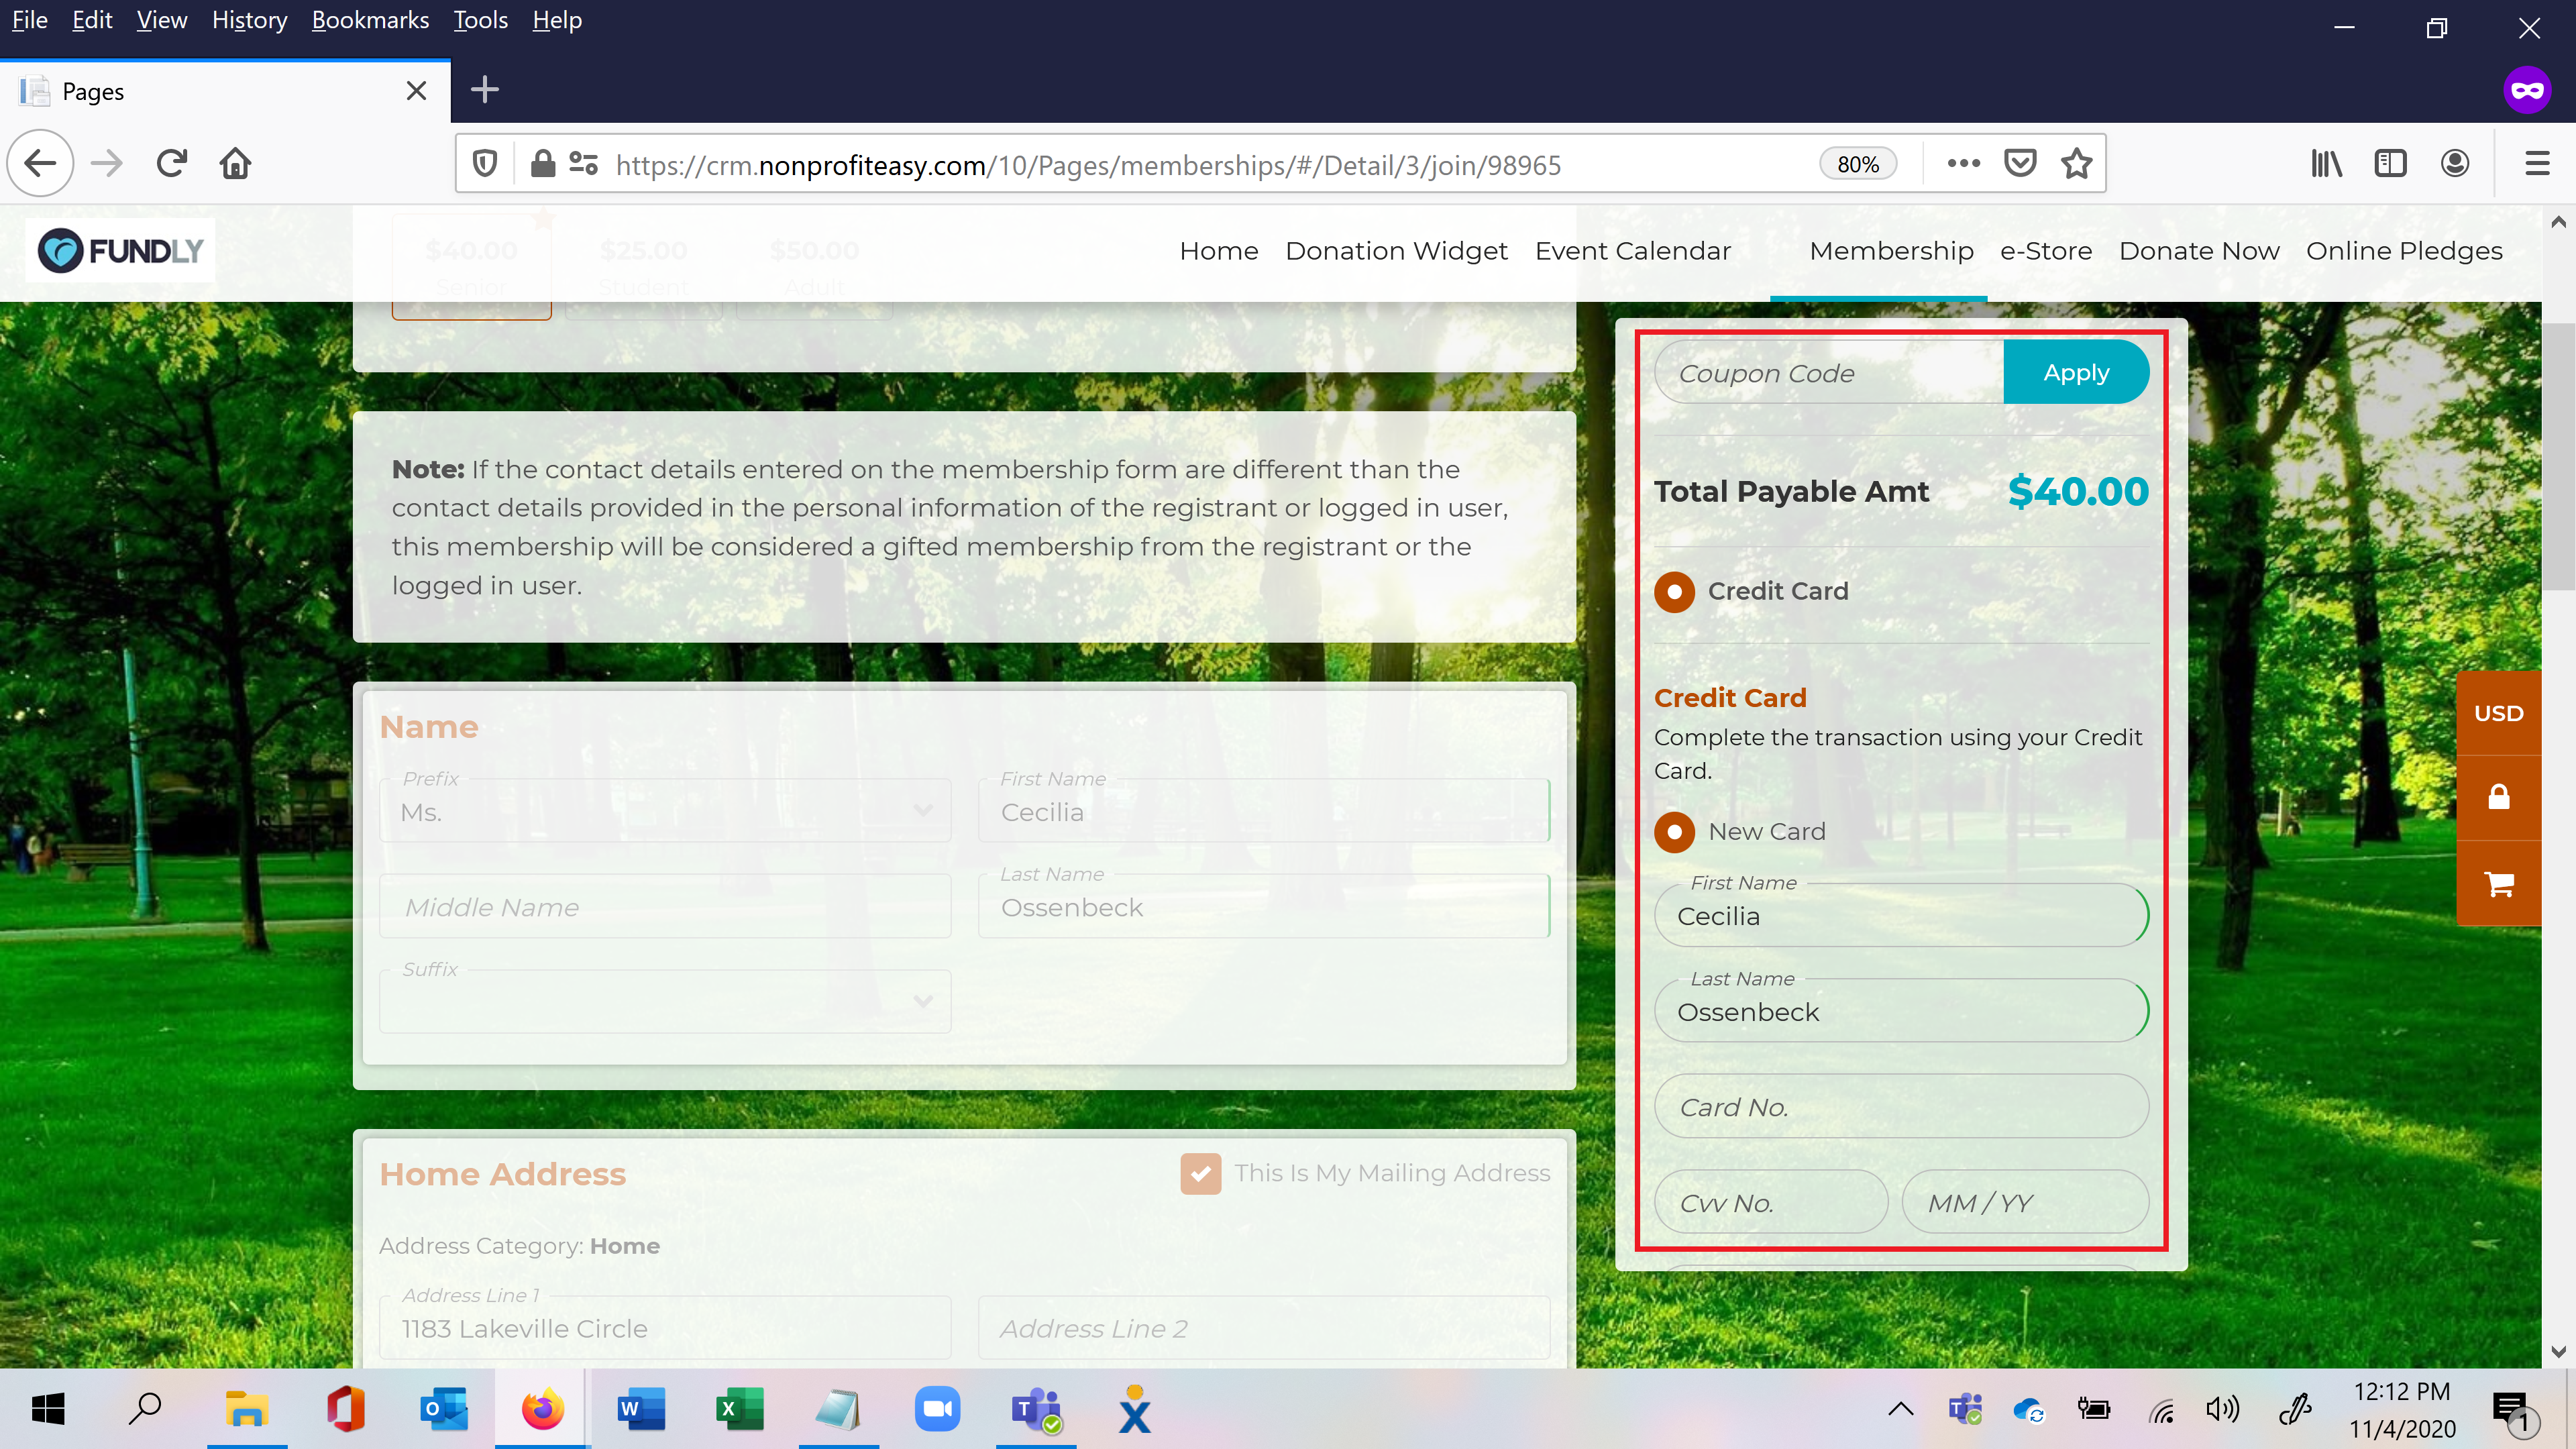The height and width of the screenshot is (1449, 2576).
Task: Select the Credit Card payment radio button
Action: (x=1674, y=591)
